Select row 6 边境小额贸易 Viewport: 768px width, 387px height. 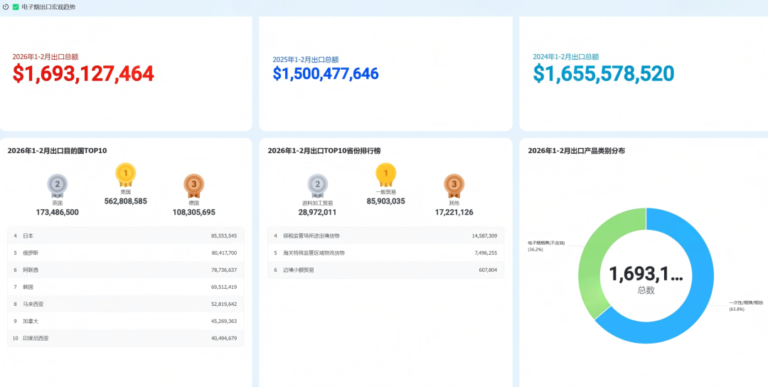coord(386,270)
